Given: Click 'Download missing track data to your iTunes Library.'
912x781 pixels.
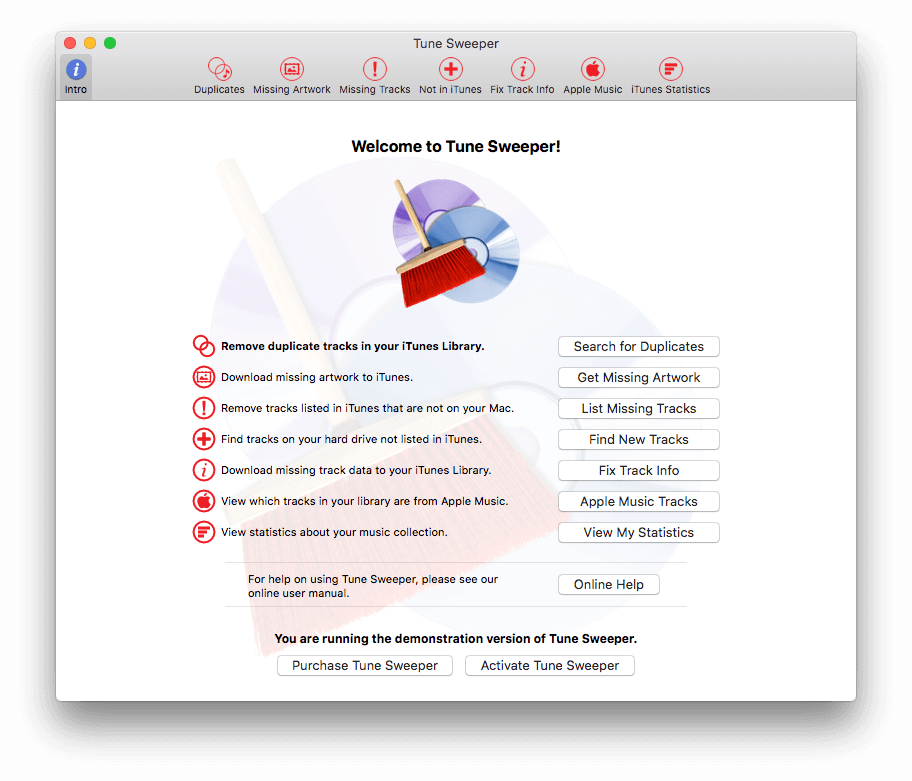Looking at the screenshot, I should 356,470.
